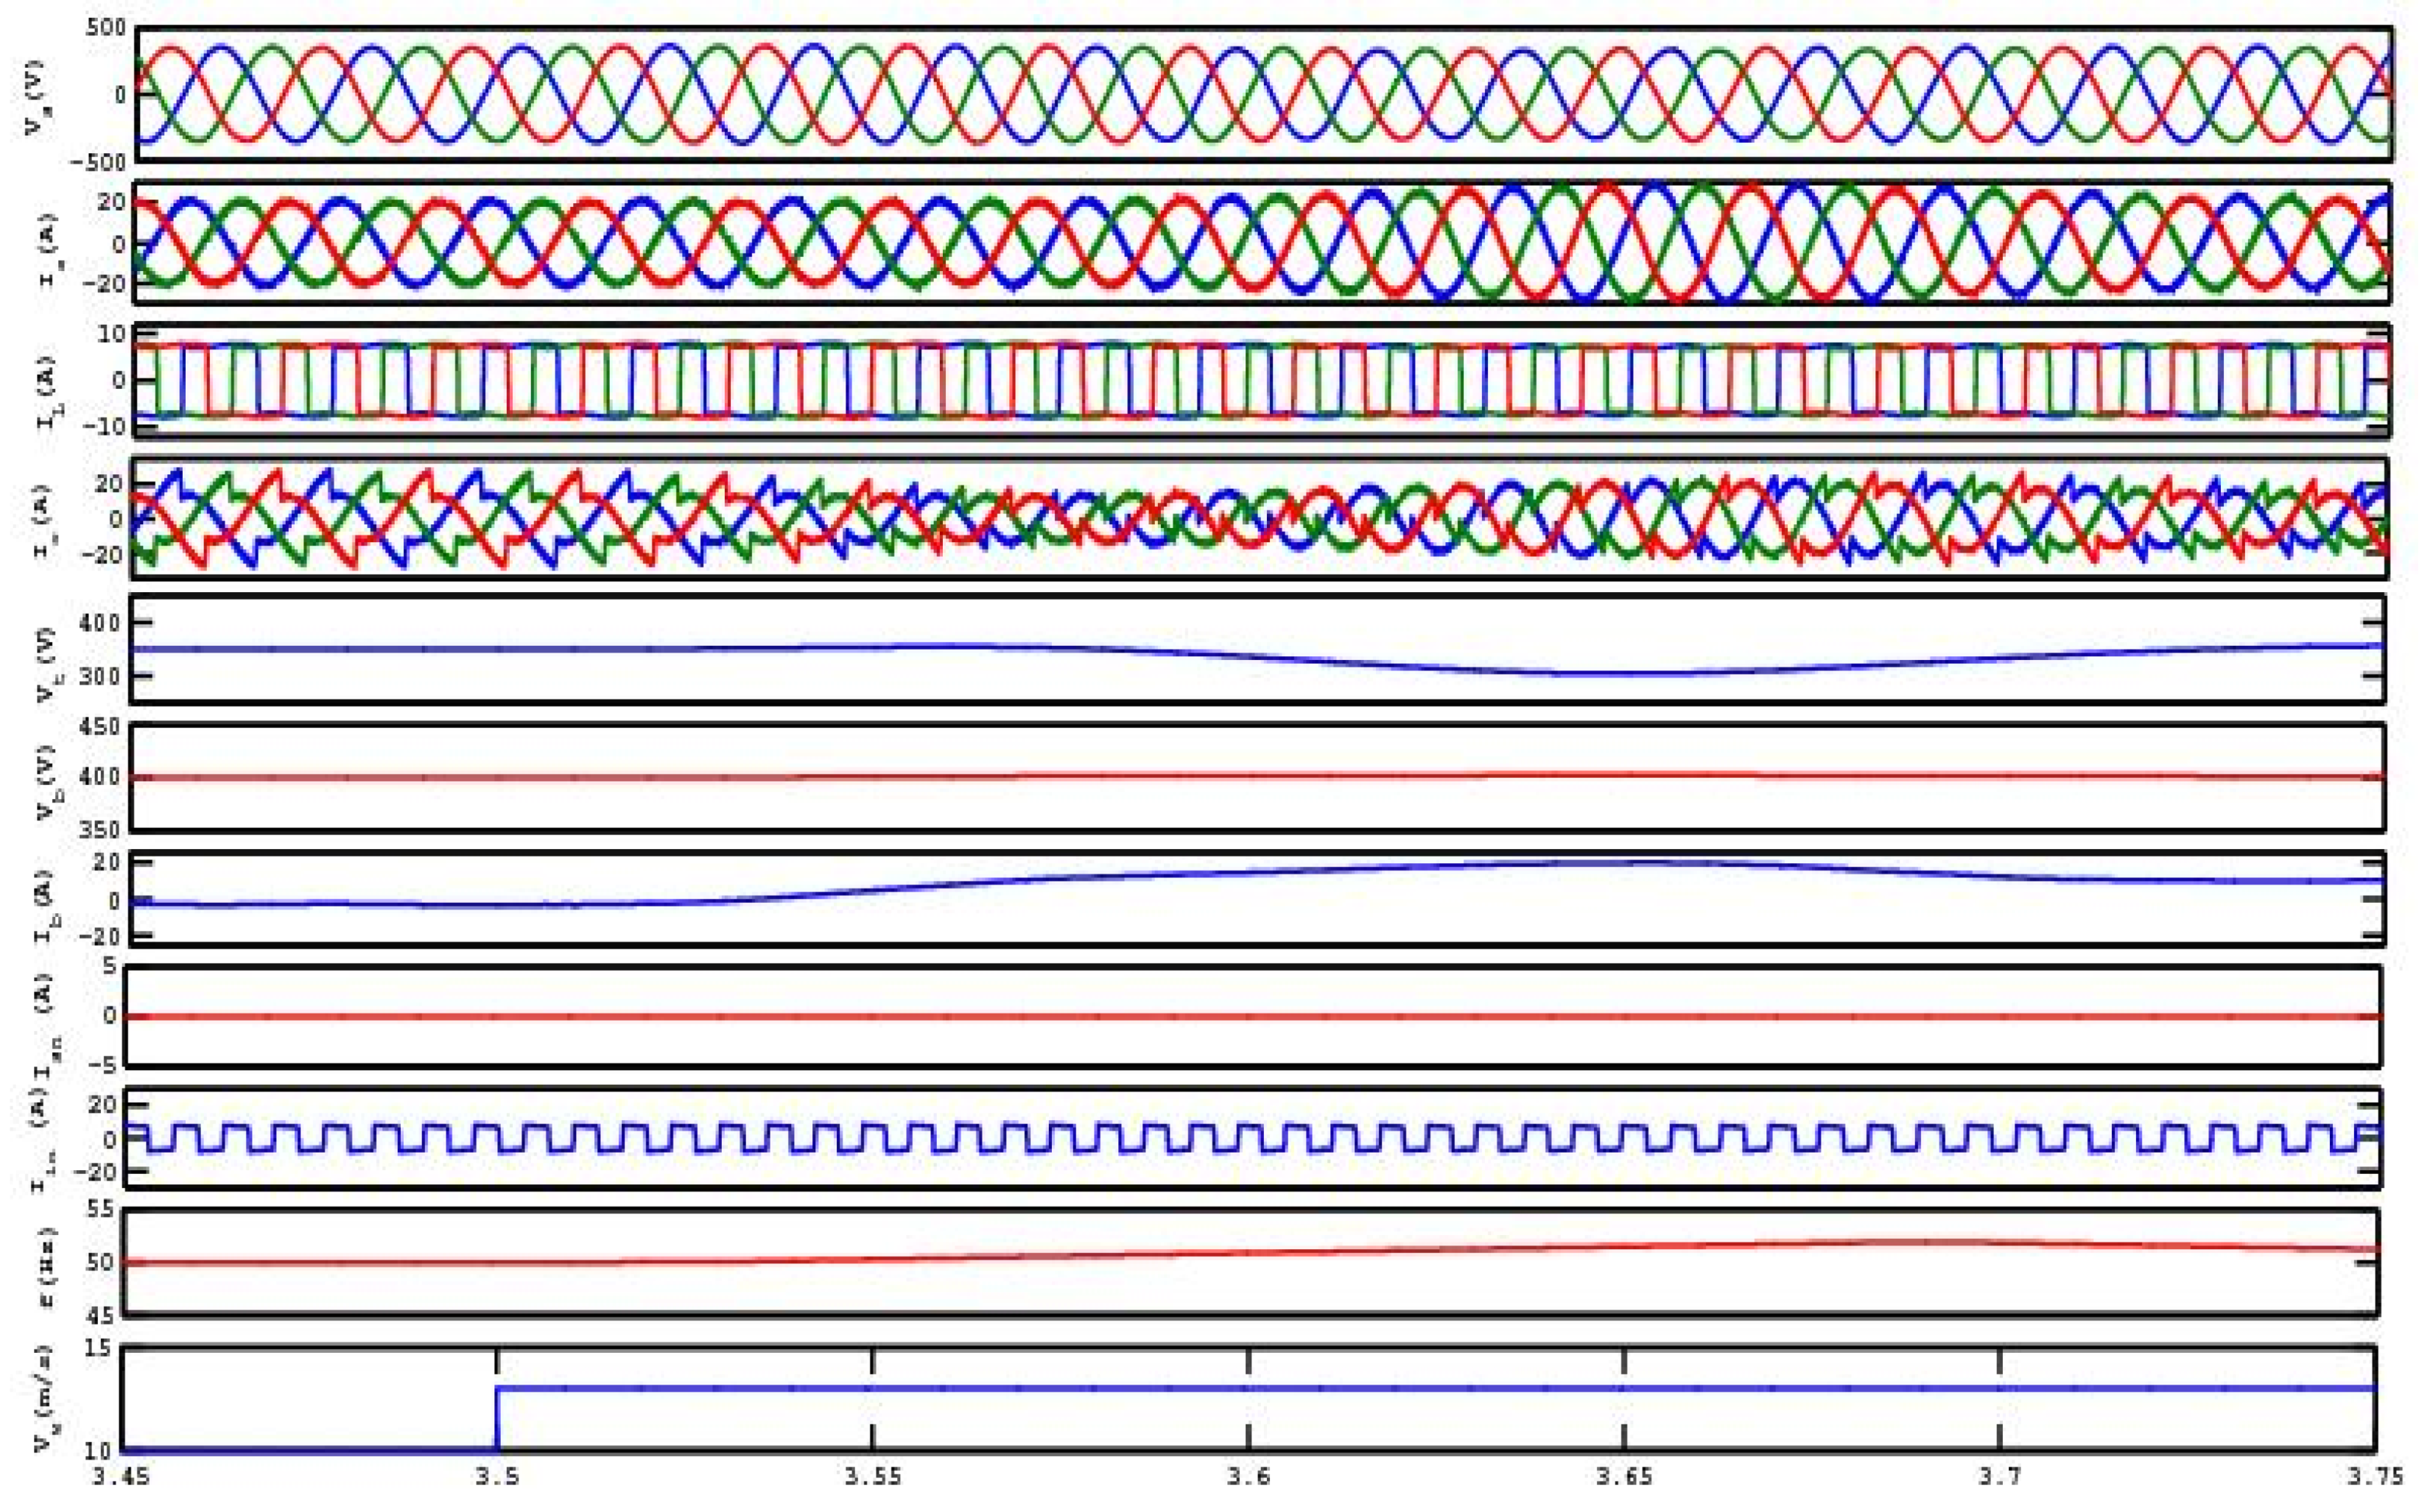2430x1512 pixels.
Task: Click the 500 tick label on top subplot
Action: tap(106, 26)
